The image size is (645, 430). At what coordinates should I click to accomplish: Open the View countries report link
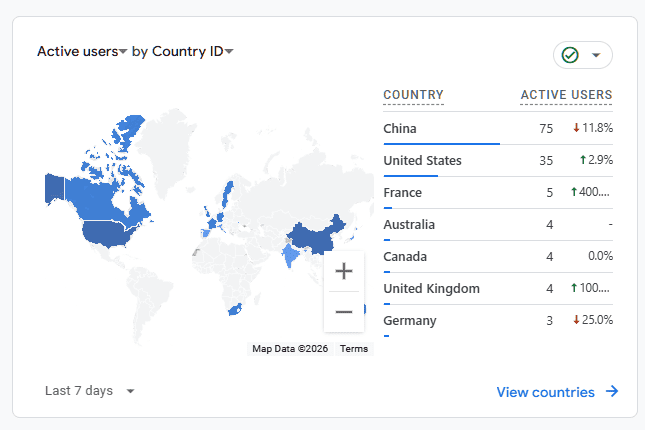click(546, 392)
